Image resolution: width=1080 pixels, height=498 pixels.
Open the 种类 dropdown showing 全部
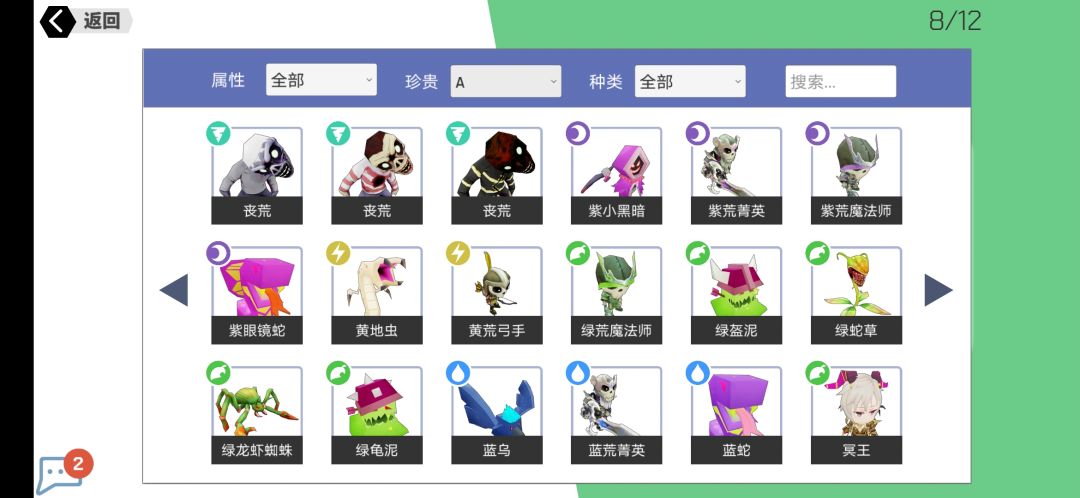coord(690,81)
